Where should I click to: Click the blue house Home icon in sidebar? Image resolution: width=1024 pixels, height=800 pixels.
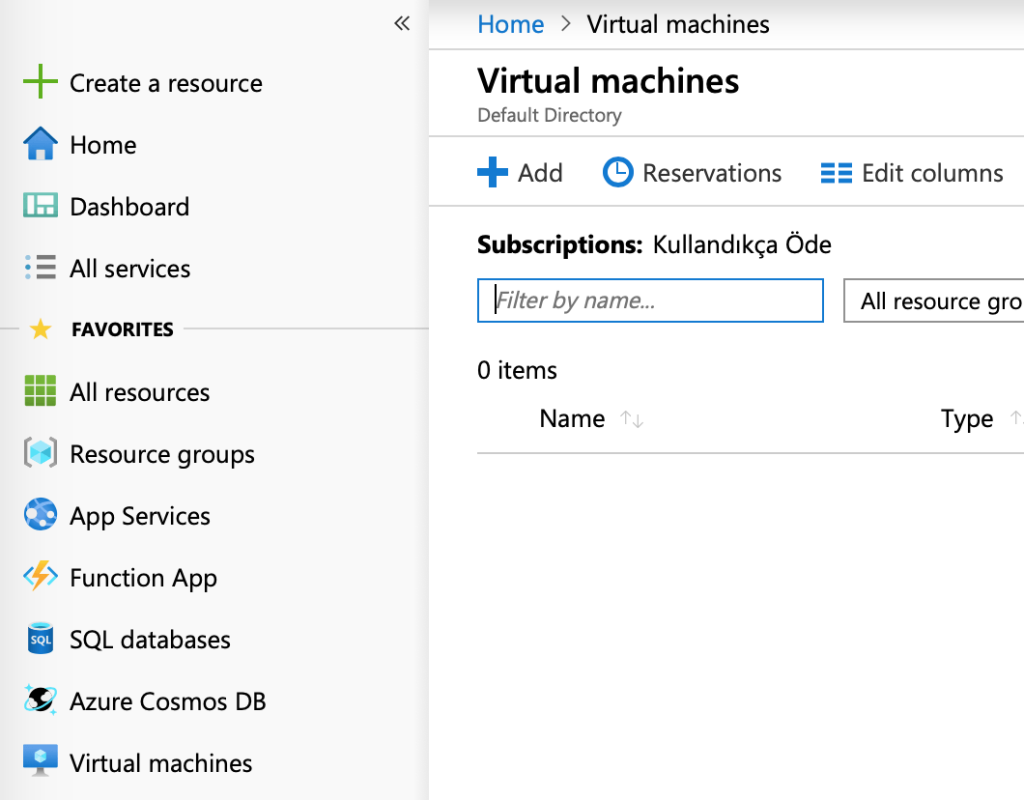(40, 144)
